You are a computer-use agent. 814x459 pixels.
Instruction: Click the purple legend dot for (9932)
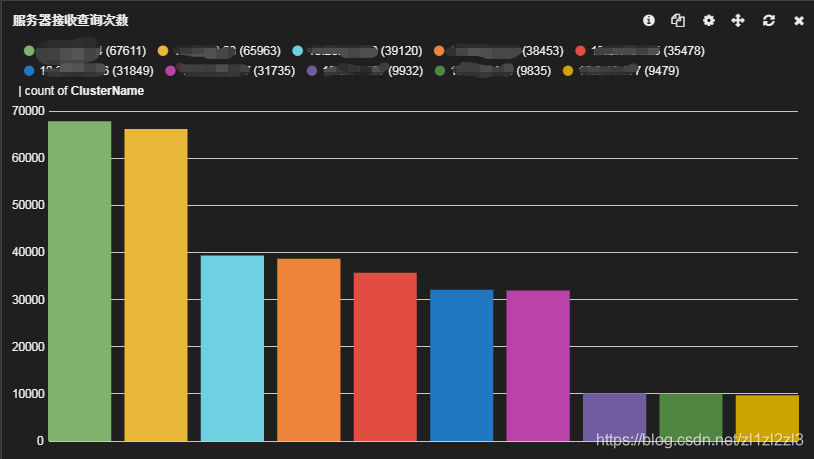[312, 71]
